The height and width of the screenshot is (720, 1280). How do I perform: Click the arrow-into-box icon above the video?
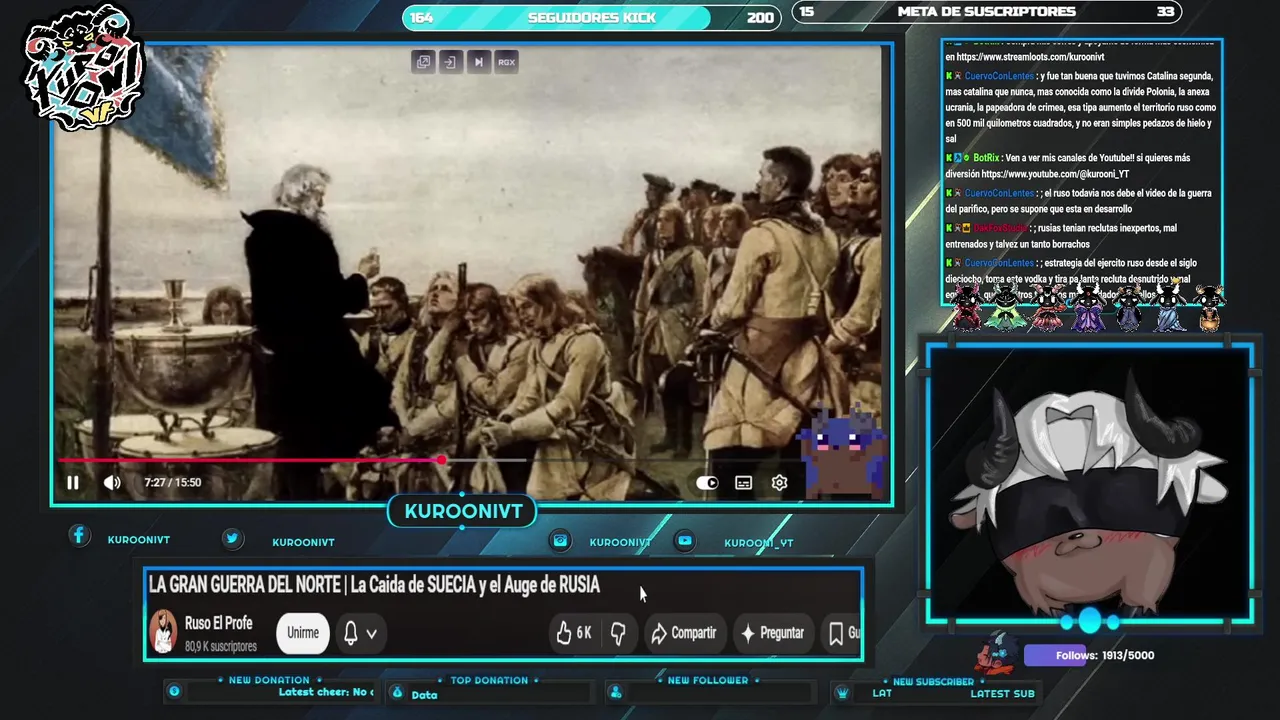pos(450,62)
